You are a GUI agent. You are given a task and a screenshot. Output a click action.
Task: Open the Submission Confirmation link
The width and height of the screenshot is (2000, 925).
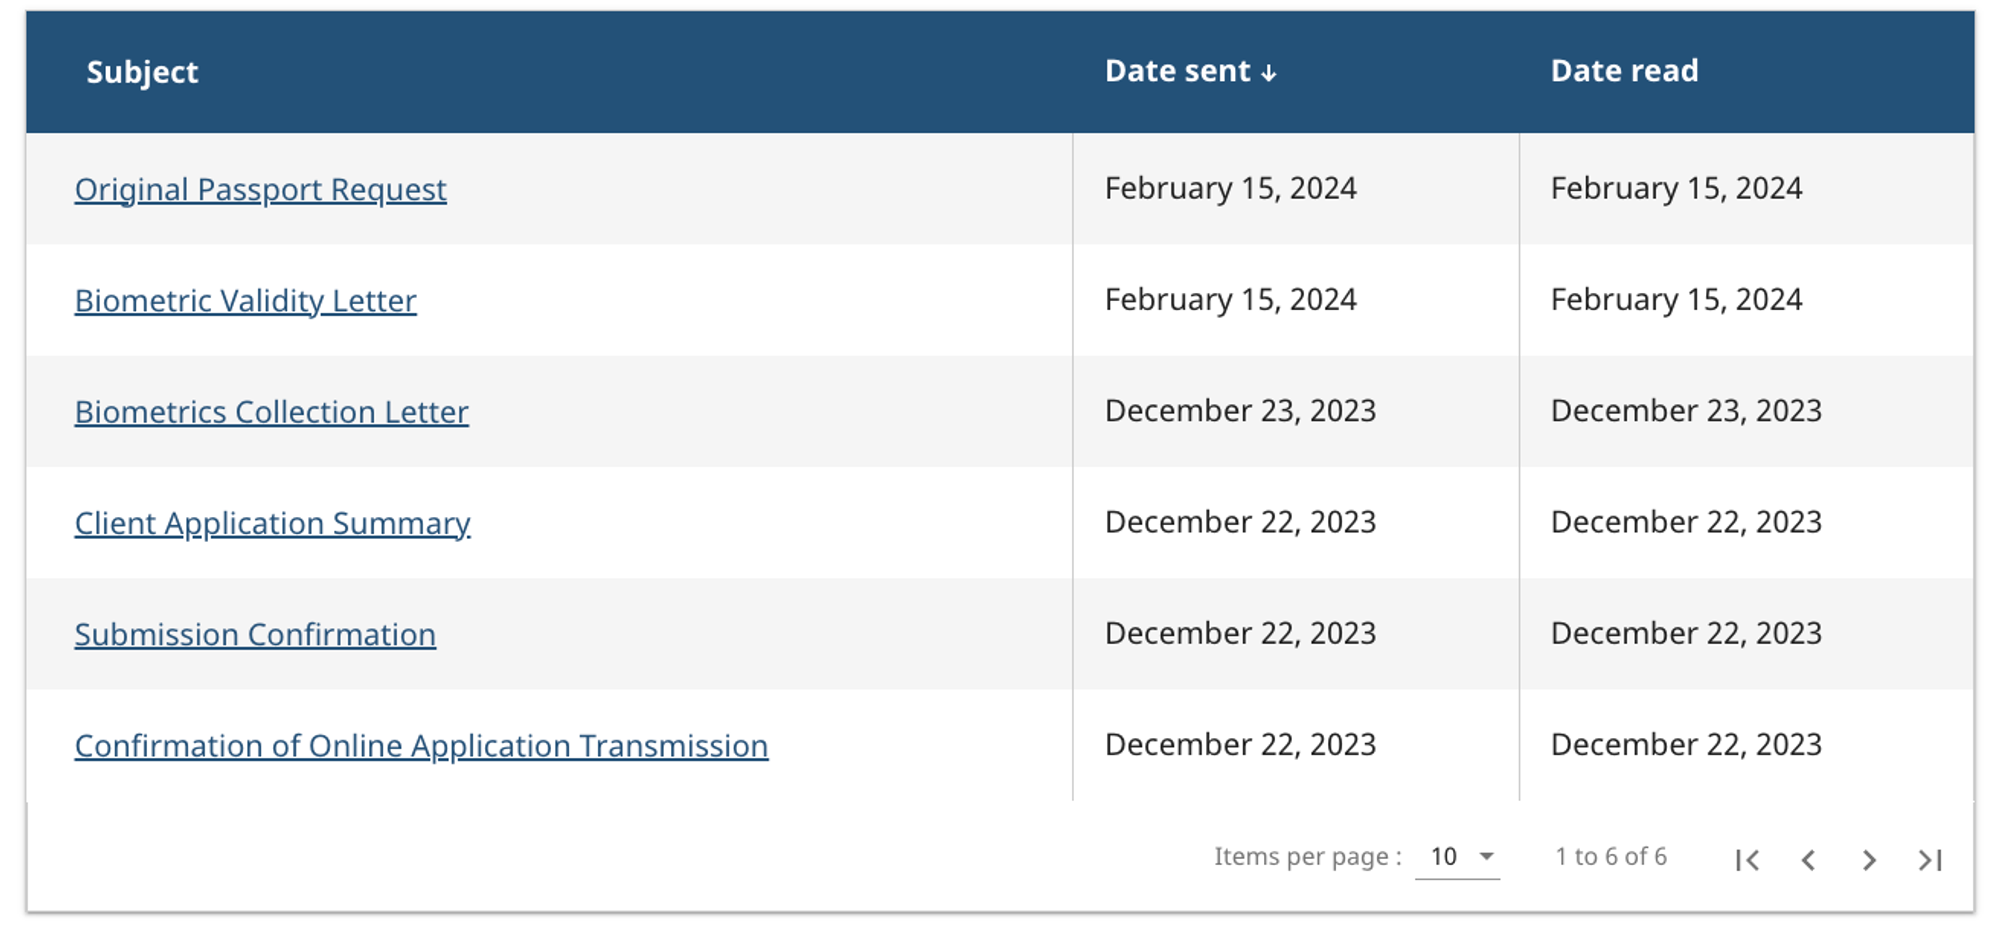[x=255, y=634]
